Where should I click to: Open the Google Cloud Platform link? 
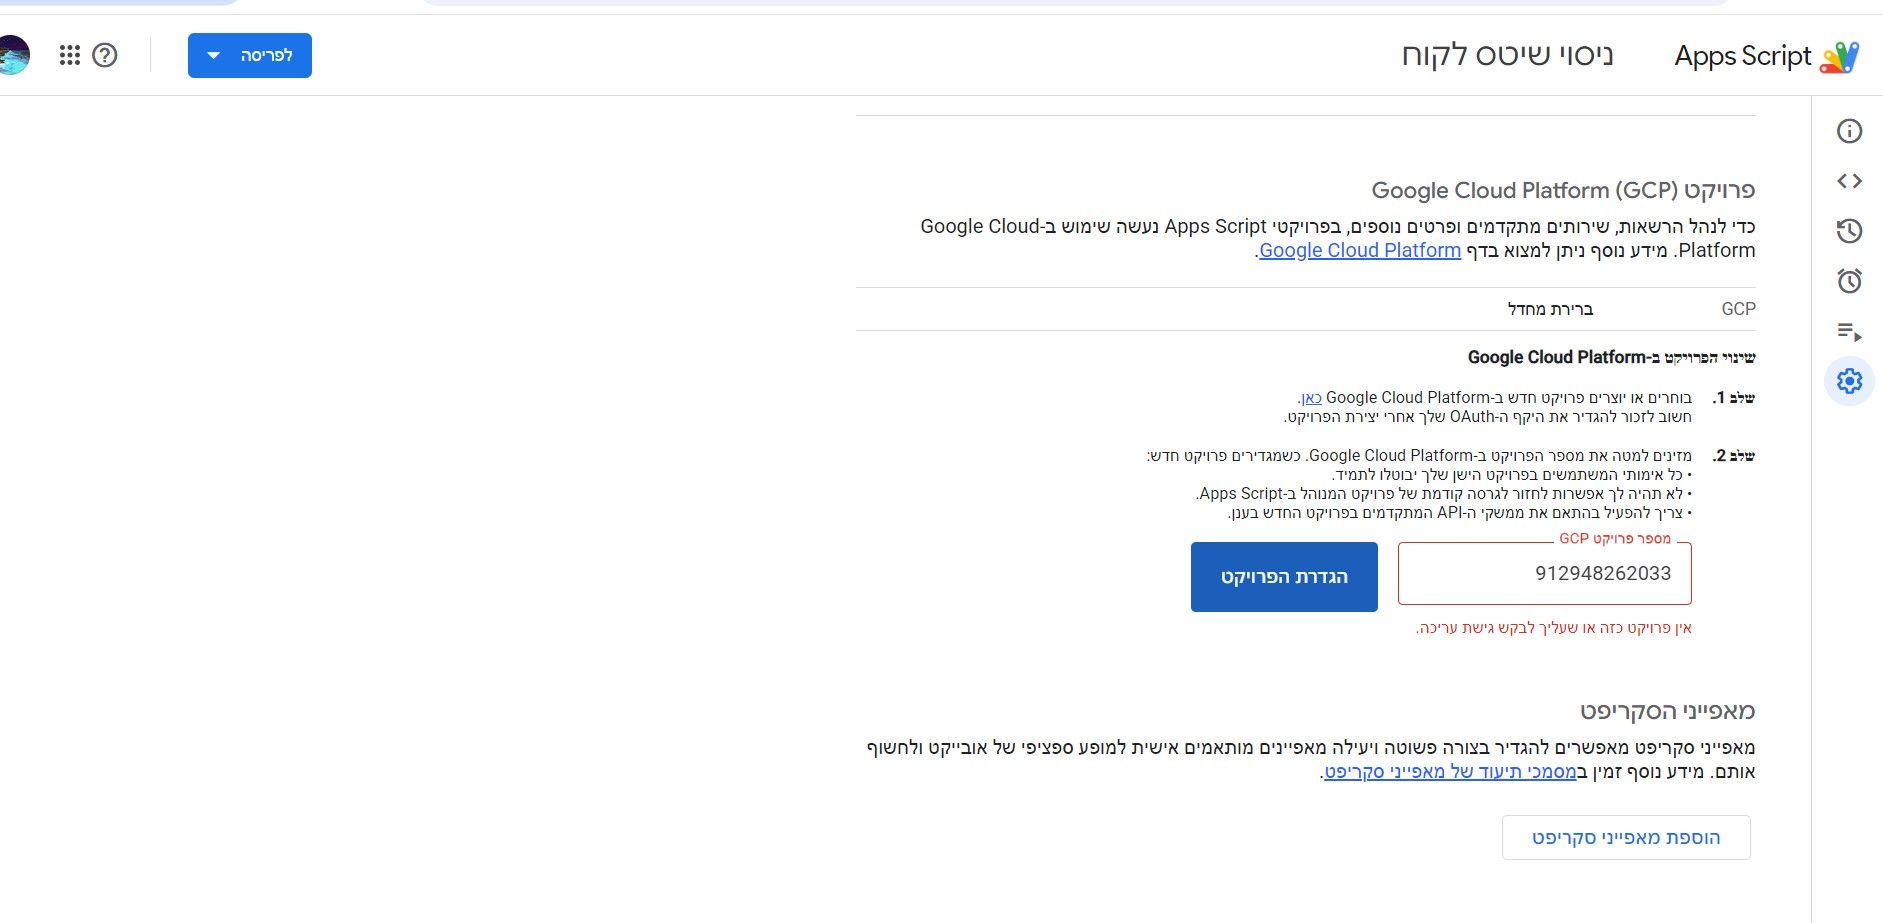(x=1360, y=250)
